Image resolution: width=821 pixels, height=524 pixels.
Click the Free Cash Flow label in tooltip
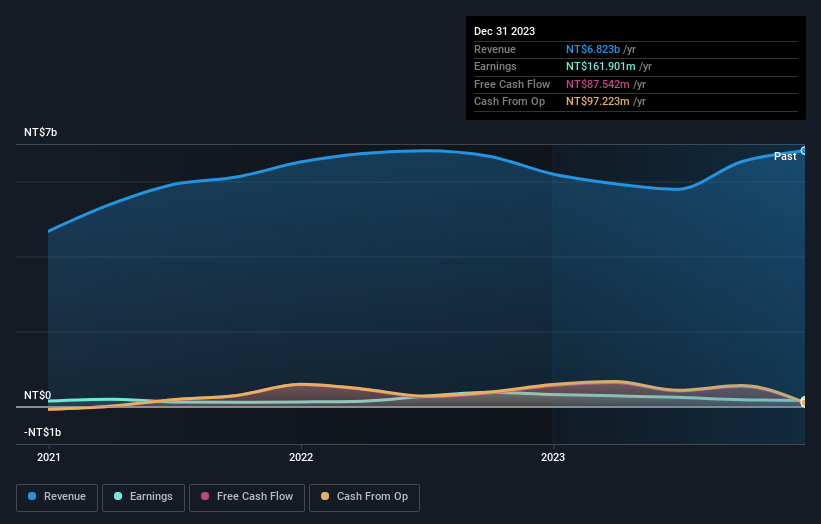point(512,84)
